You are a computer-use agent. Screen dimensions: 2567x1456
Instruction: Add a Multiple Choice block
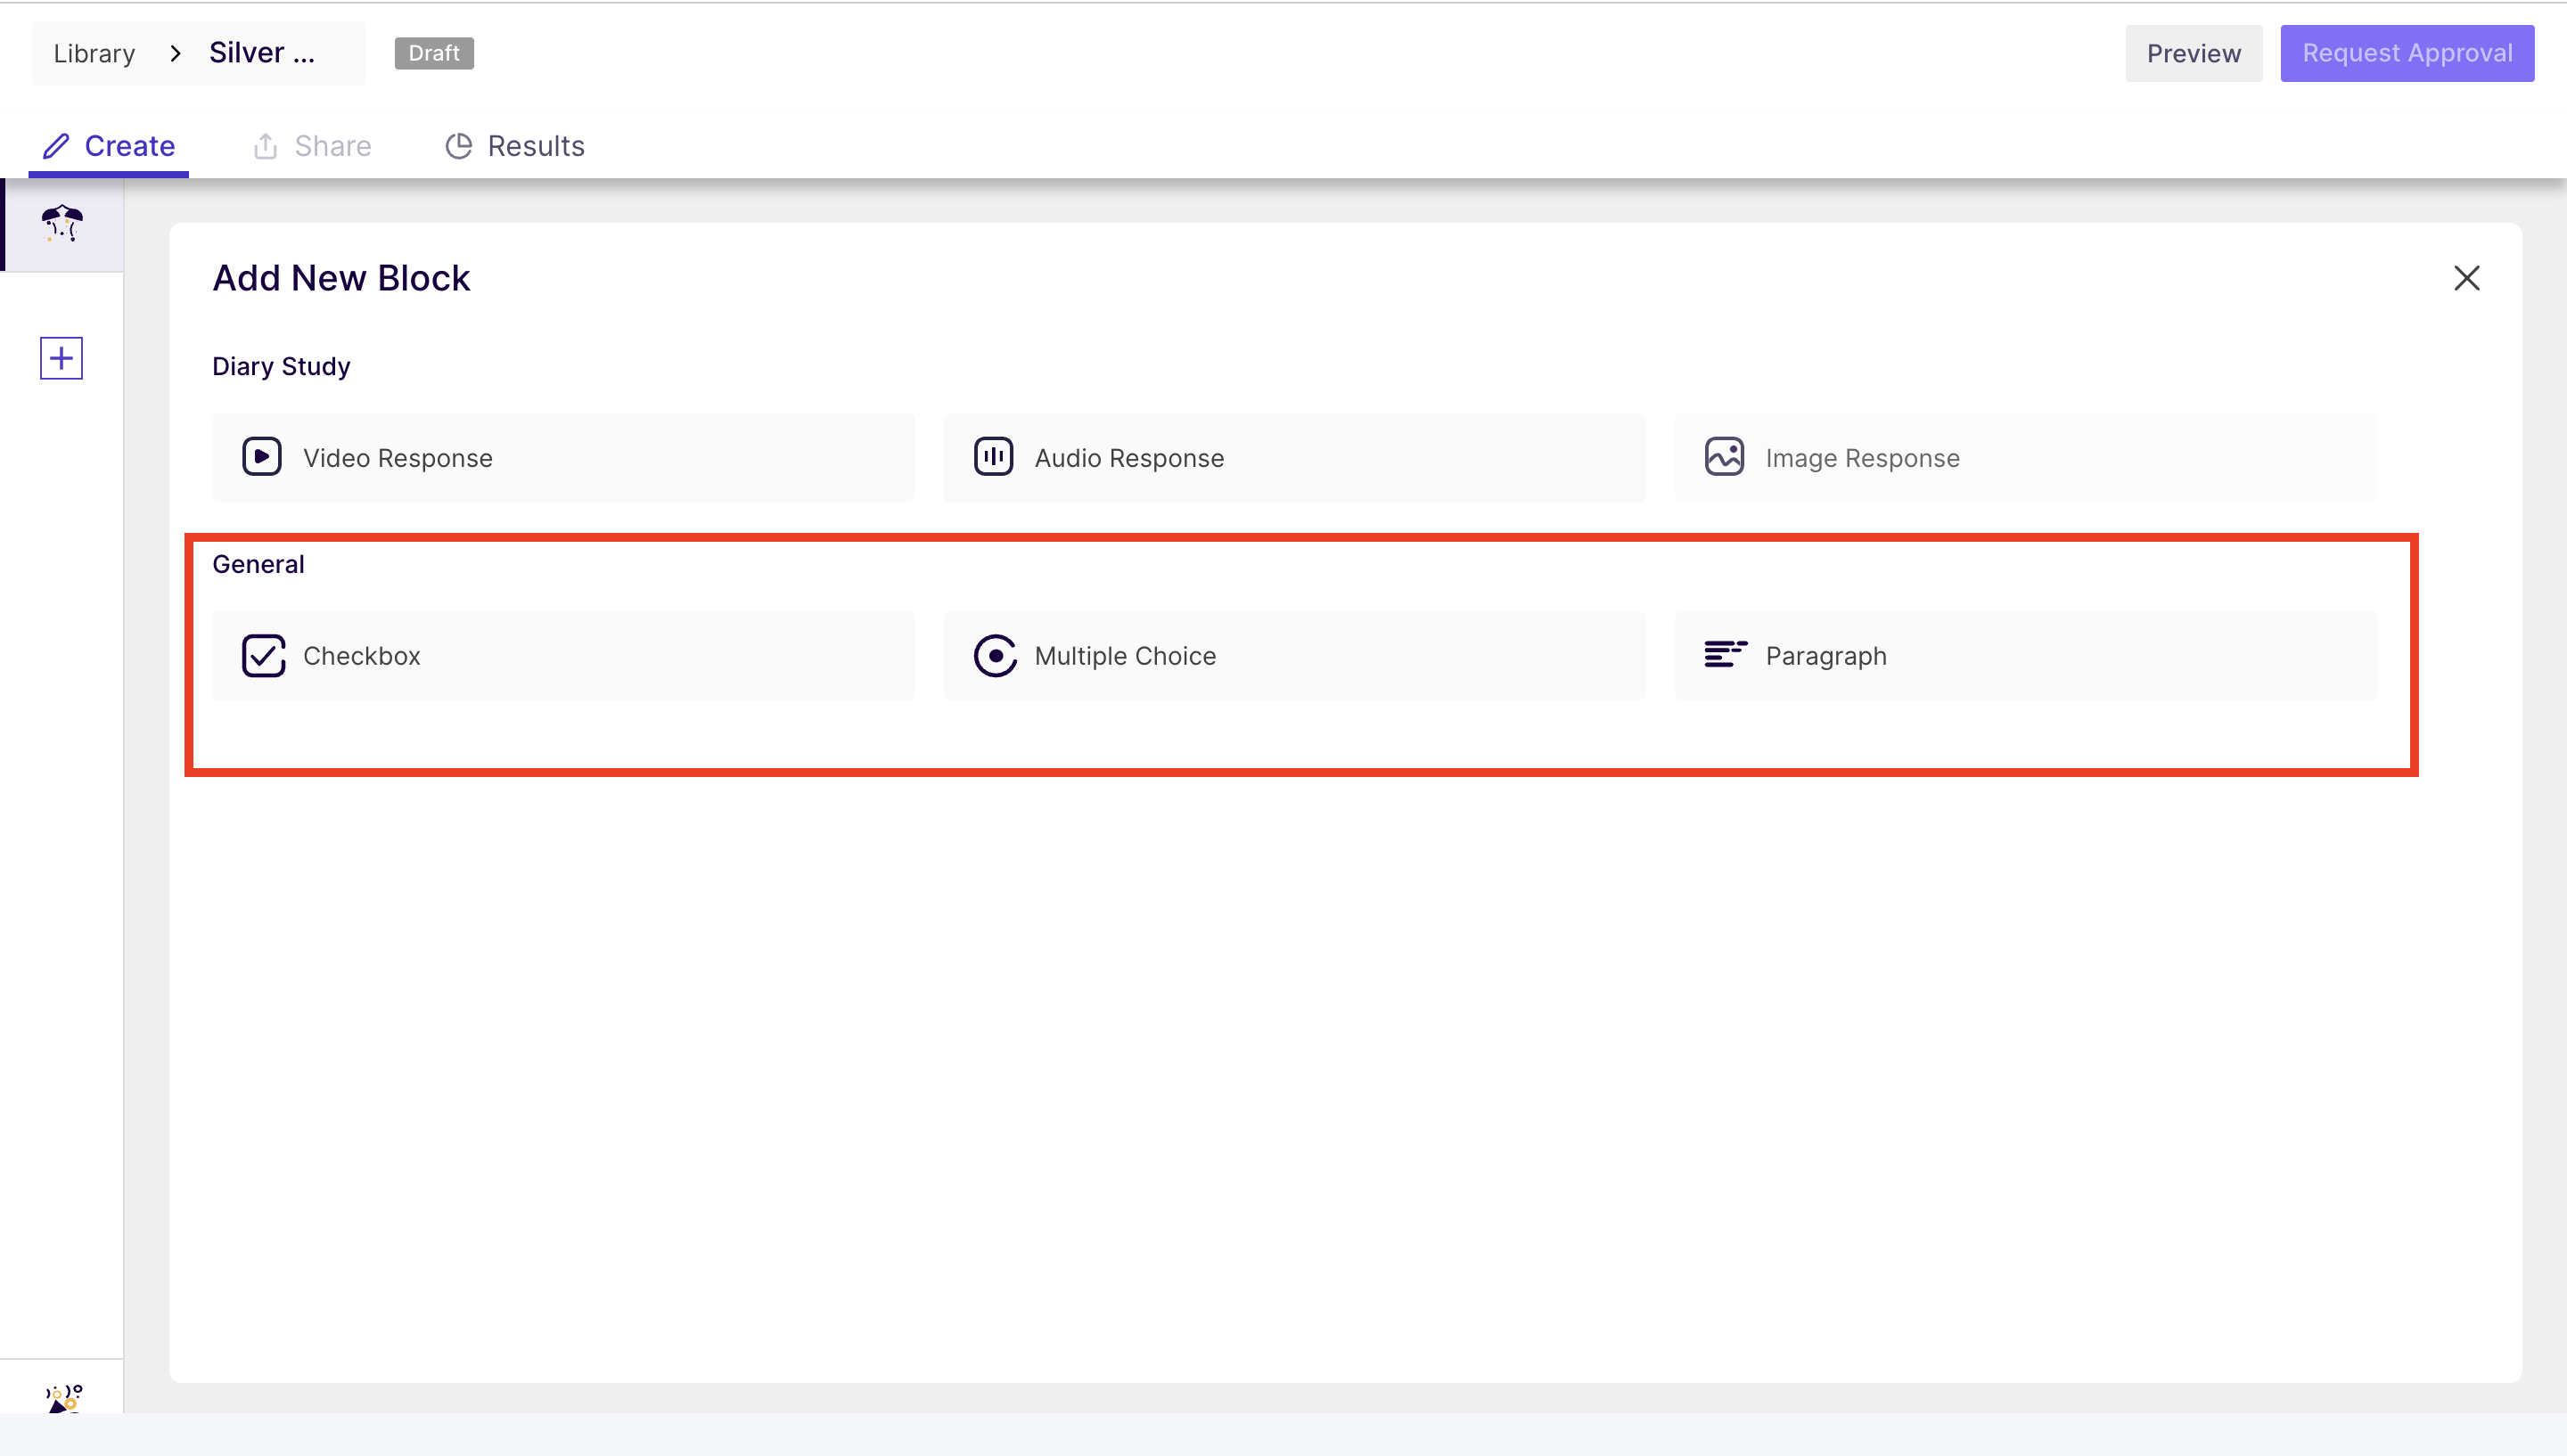[1294, 656]
